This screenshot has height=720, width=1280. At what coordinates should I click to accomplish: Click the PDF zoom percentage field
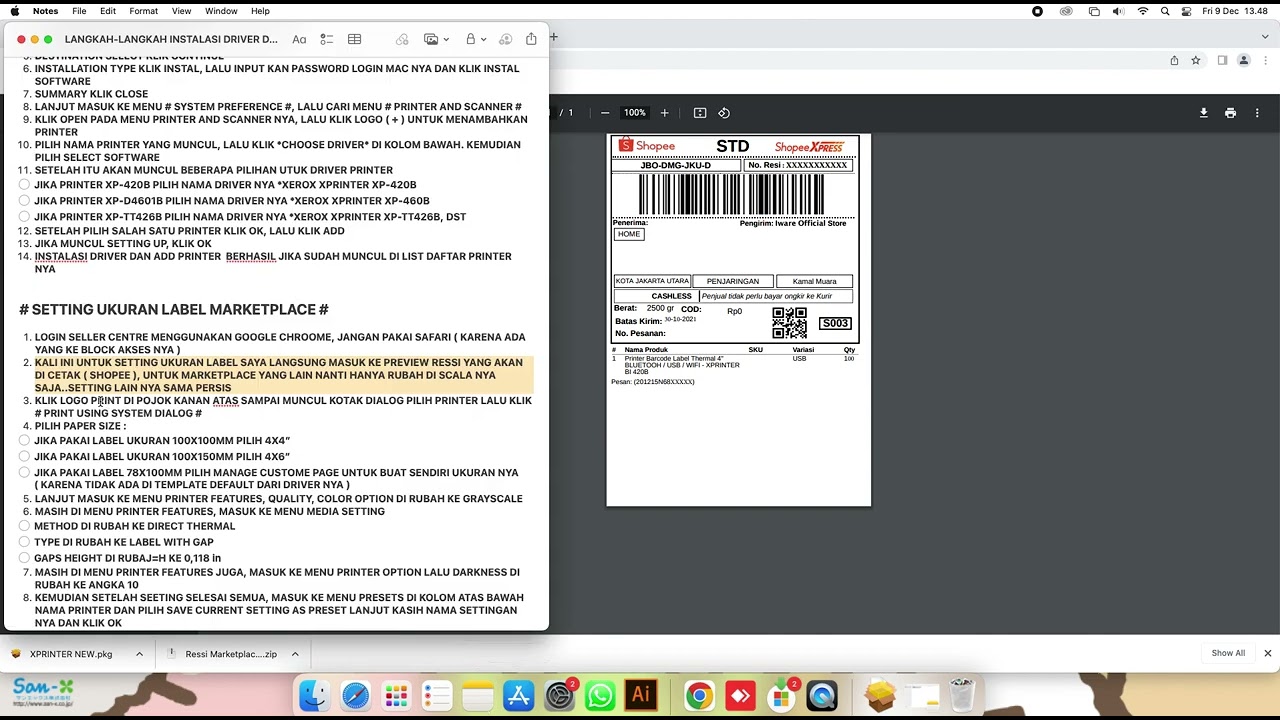click(x=635, y=113)
